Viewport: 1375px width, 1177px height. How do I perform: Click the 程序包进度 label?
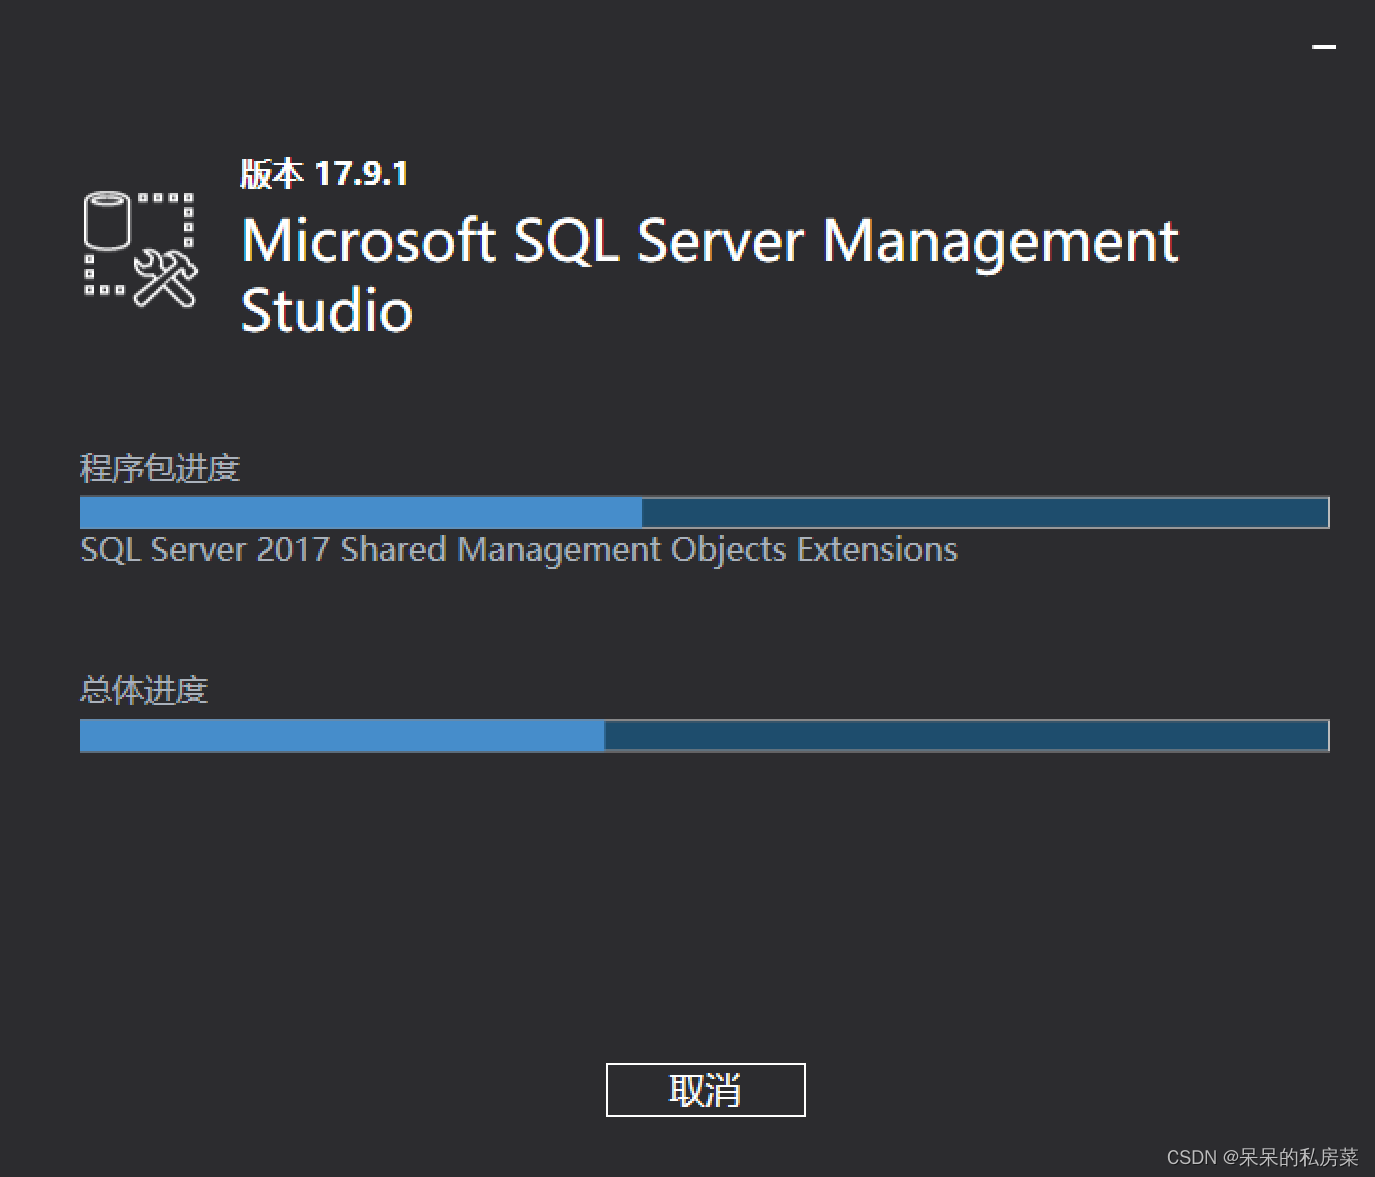(160, 468)
